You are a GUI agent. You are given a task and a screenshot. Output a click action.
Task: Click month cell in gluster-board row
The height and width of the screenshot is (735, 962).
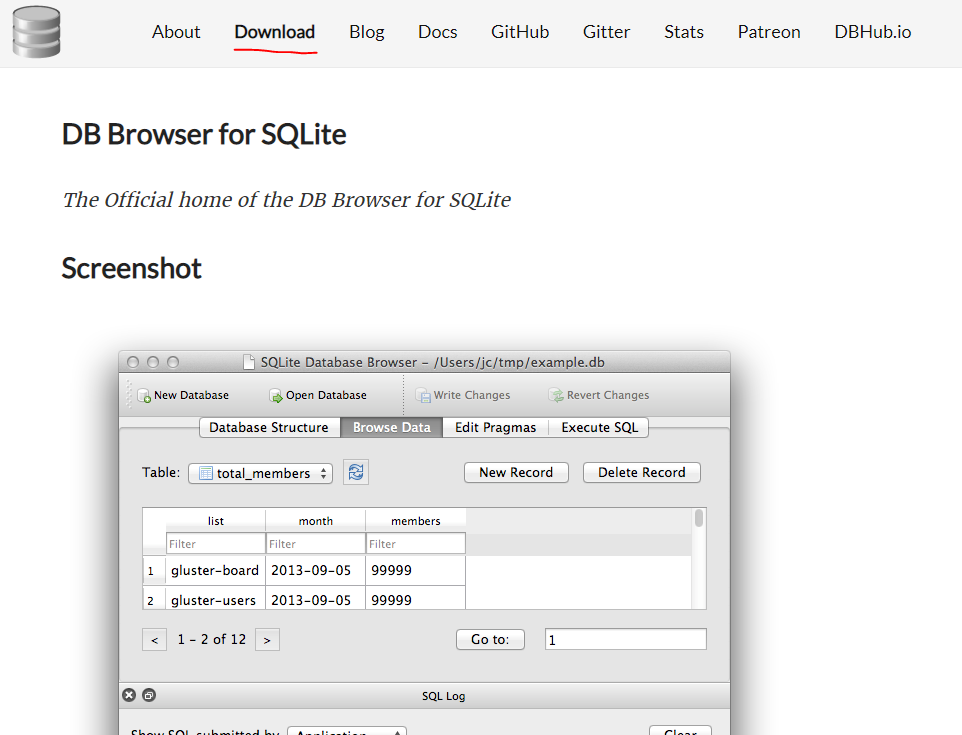(315, 571)
